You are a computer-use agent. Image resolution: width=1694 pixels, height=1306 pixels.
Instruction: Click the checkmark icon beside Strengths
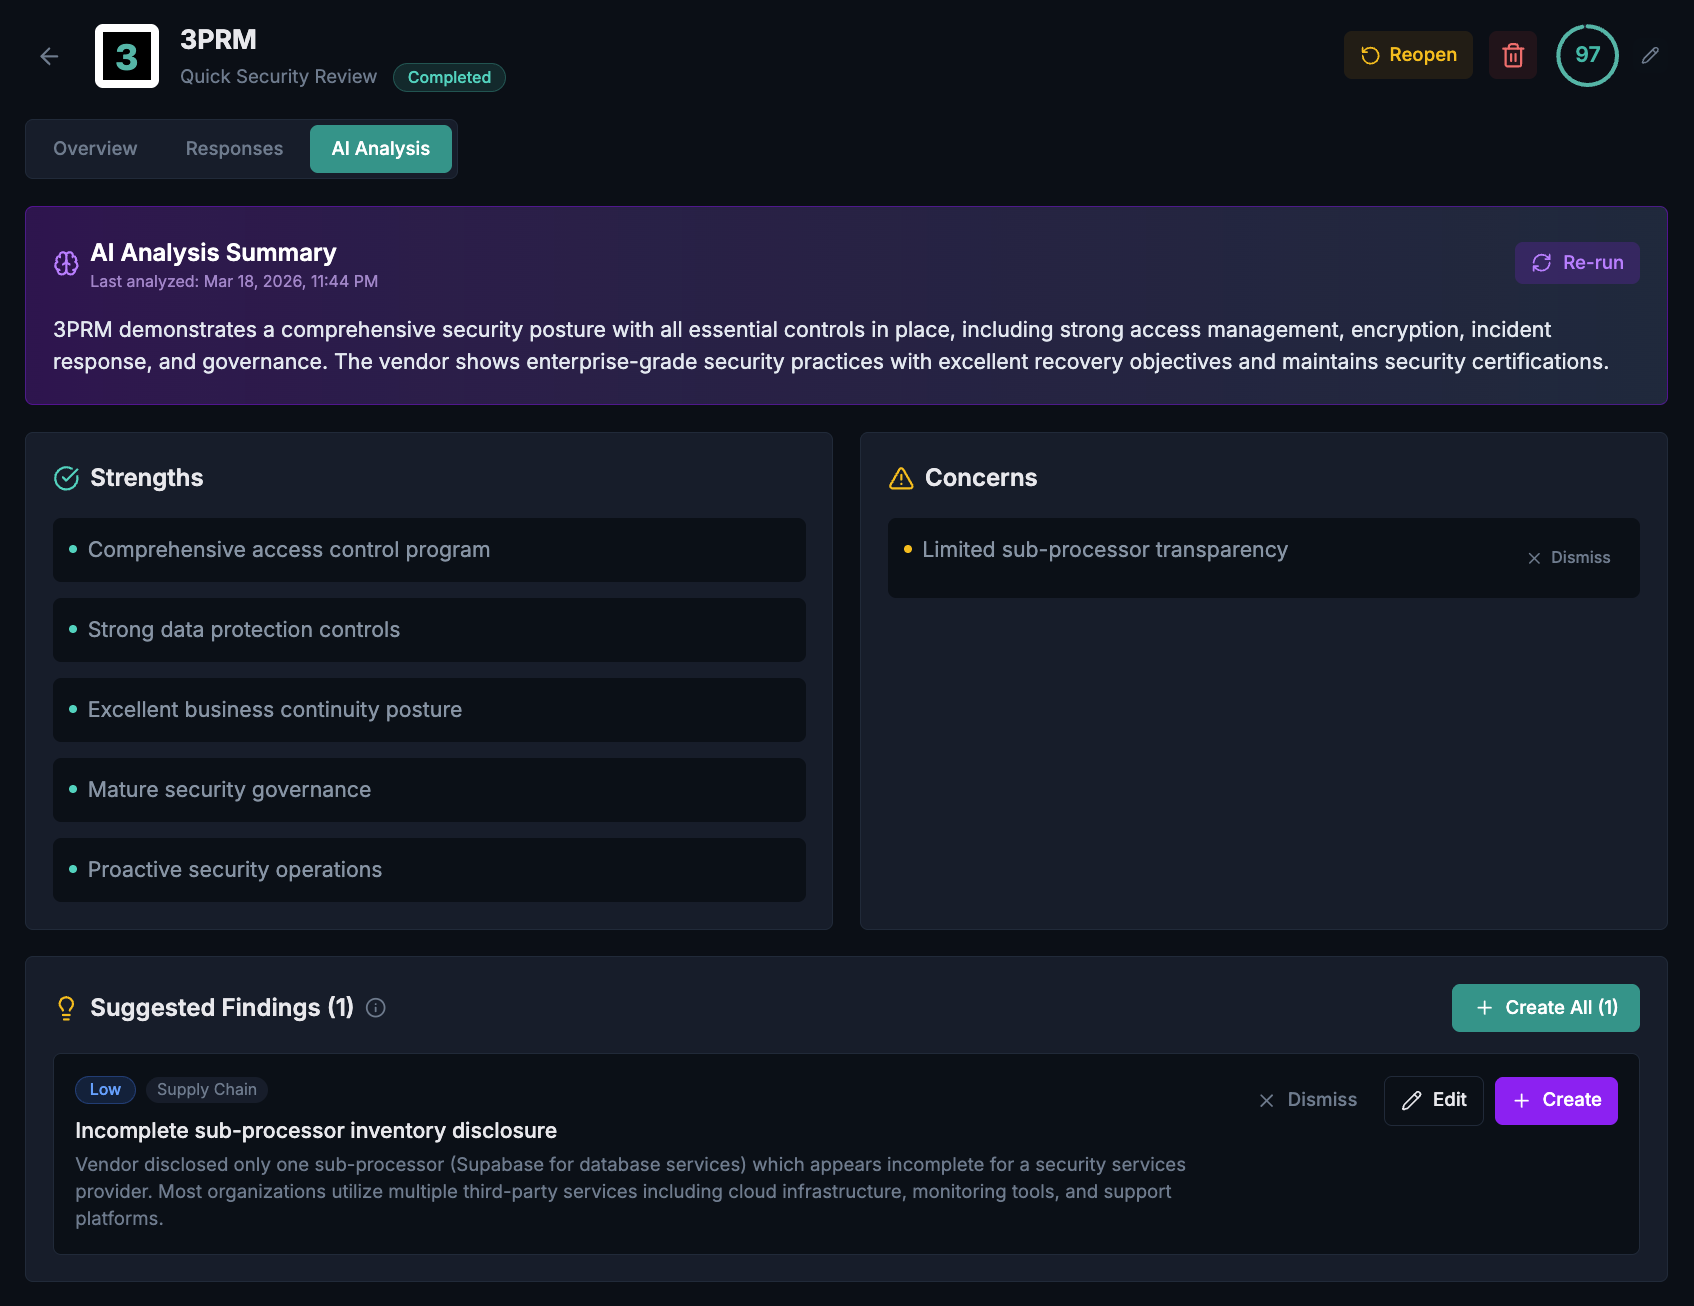65,478
